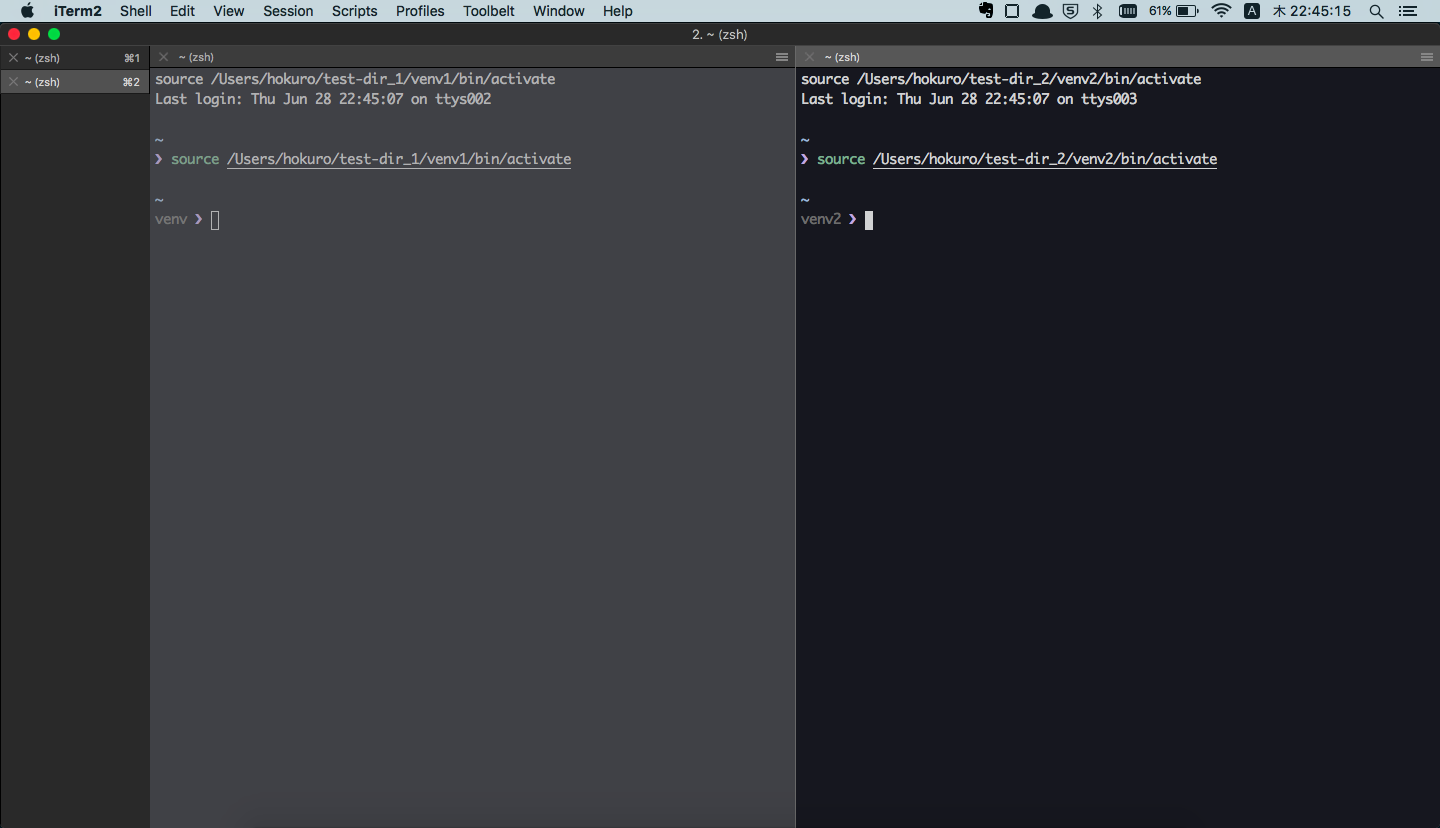Click the venv1 activate path at prompt
This screenshot has height=828, width=1440.
(x=399, y=159)
